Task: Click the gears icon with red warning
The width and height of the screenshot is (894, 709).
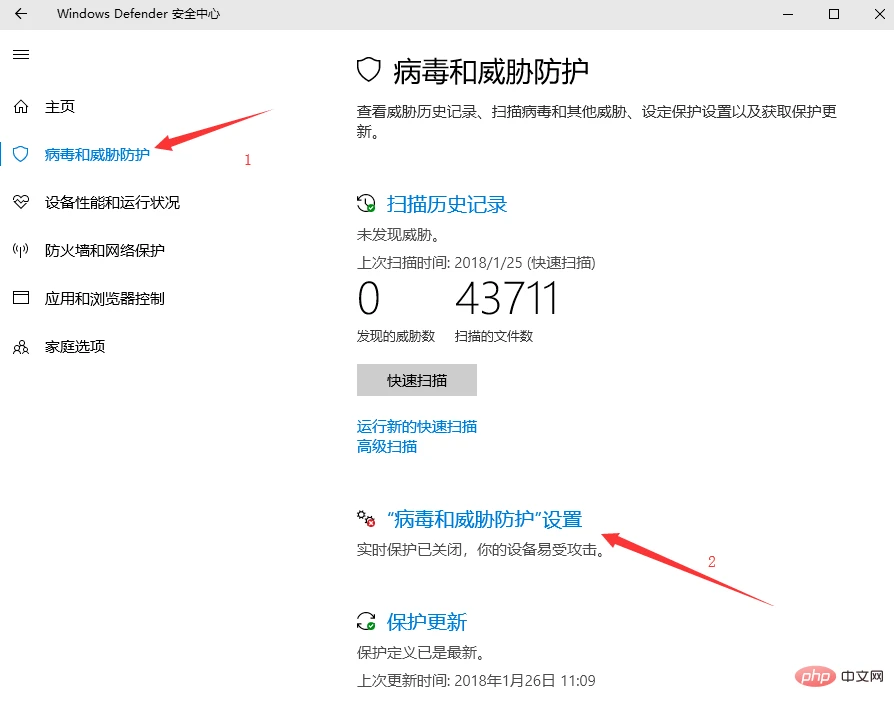Action: [x=366, y=519]
